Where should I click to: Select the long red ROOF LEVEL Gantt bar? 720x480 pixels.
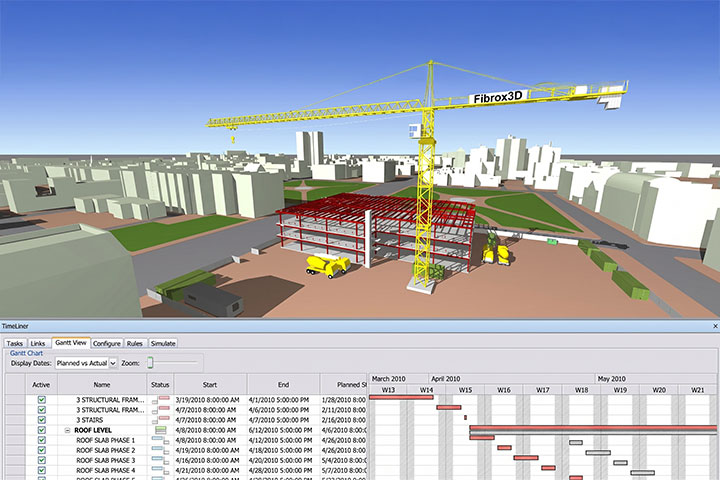[593, 428]
